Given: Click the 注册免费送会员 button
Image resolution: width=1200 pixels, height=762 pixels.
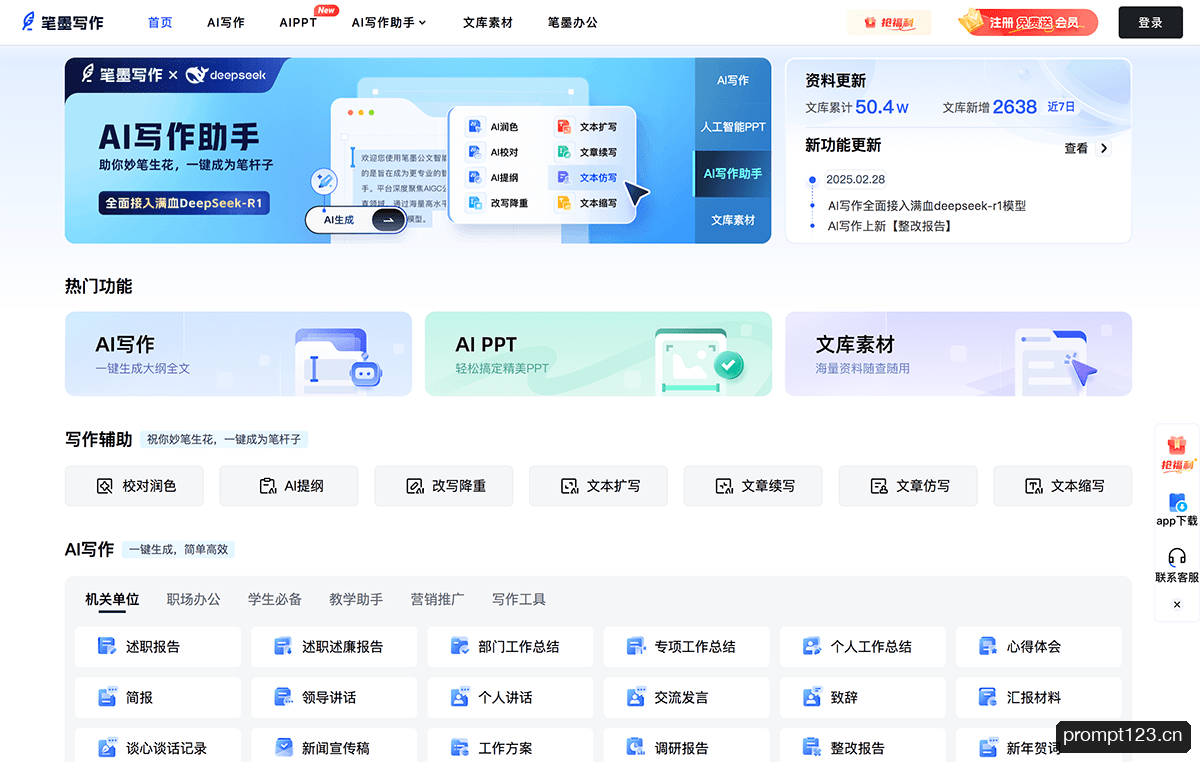Looking at the screenshot, I should pos(1027,22).
